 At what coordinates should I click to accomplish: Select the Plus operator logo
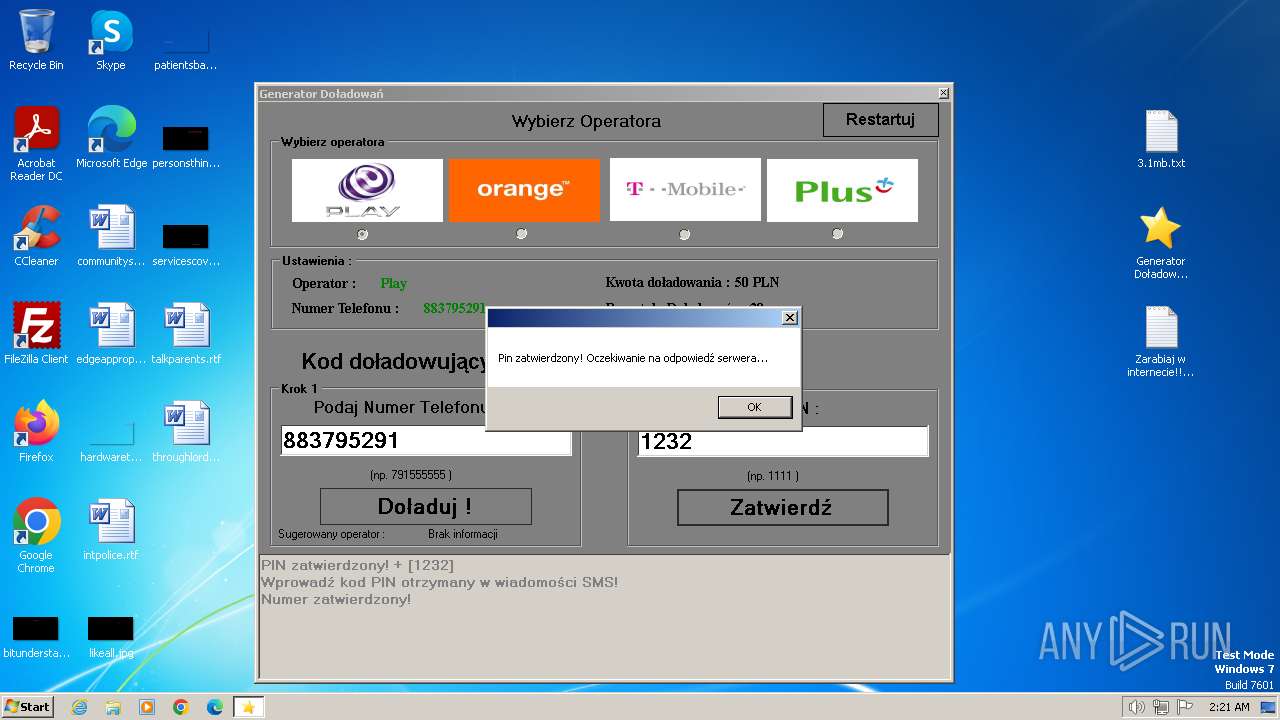tap(842, 190)
